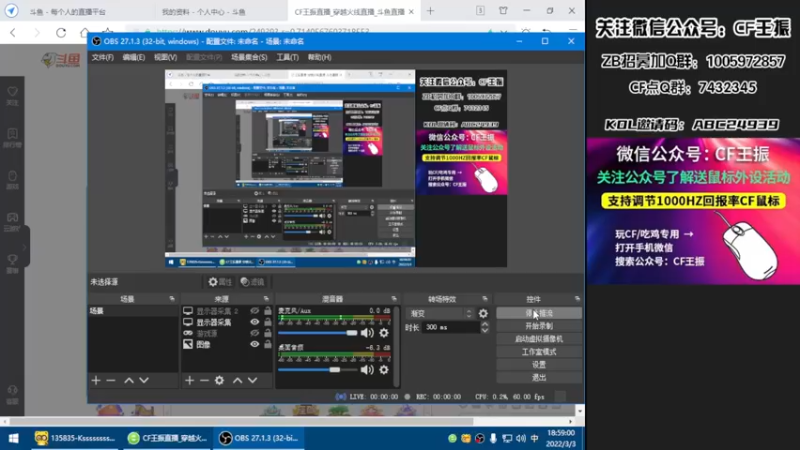
Task: Click 启动虚拟摄像机 button
Action: pyautogui.click(x=539, y=339)
